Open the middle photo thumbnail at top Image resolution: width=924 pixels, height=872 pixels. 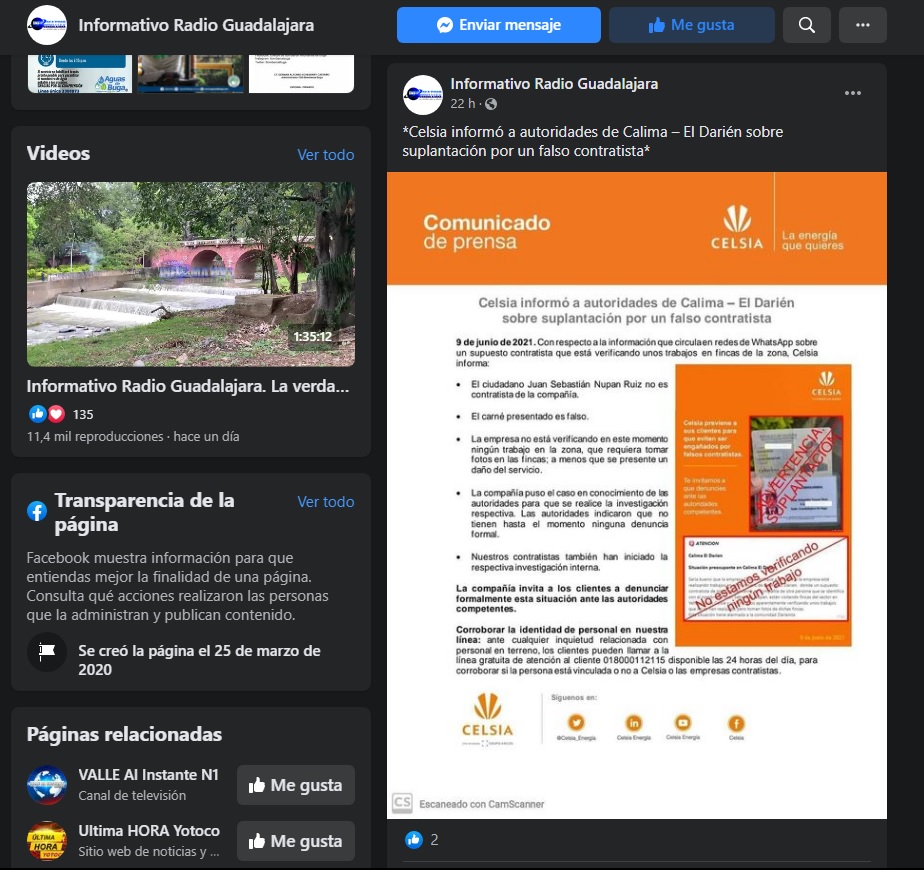tap(190, 74)
